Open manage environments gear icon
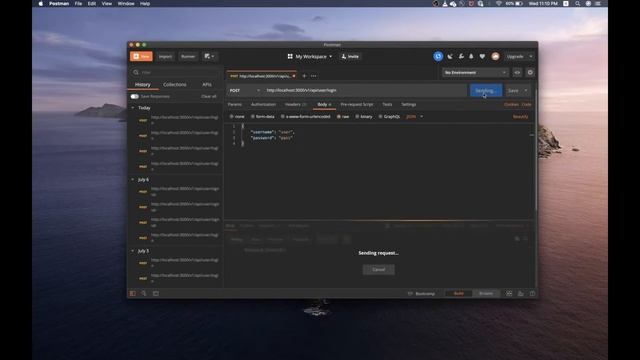 coord(530,73)
